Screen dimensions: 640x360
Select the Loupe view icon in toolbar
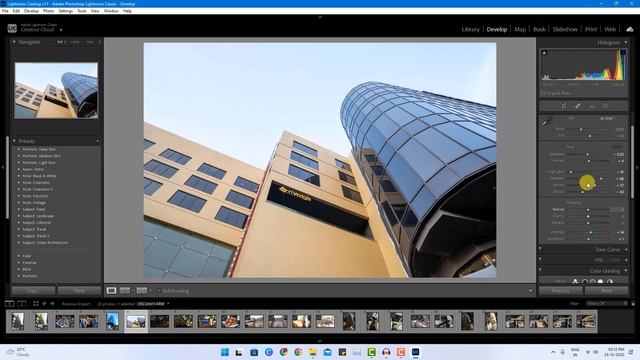point(111,291)
